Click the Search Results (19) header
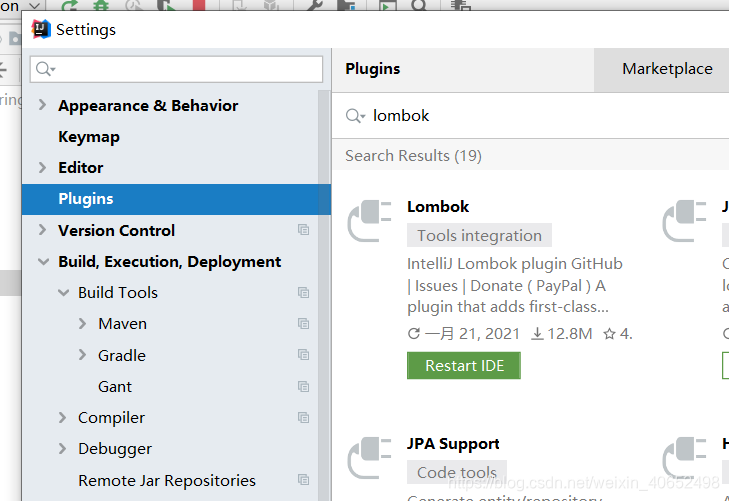This screenshot has height=501, width=729. (413, 155)
